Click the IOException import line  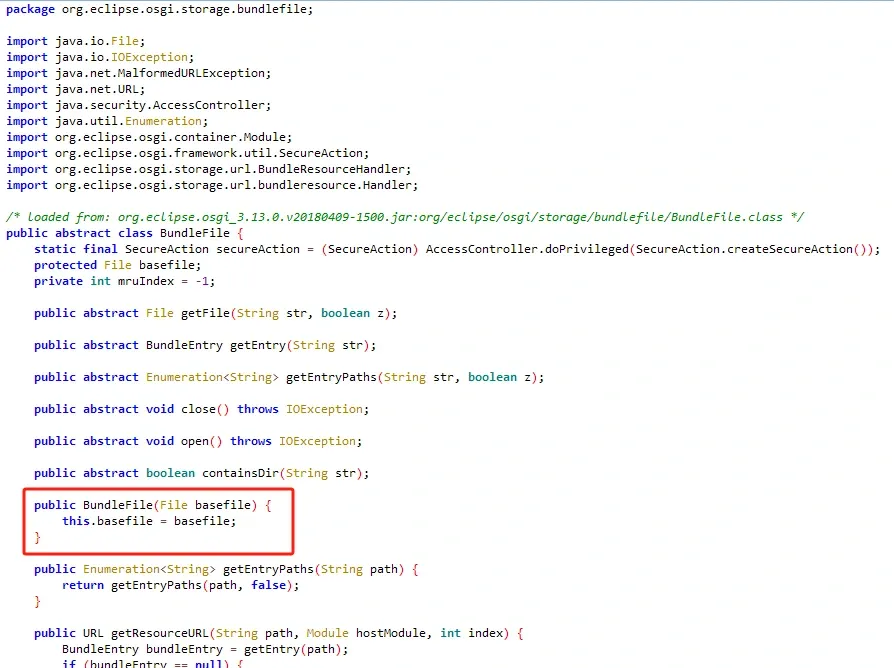[x=100, y=57]
